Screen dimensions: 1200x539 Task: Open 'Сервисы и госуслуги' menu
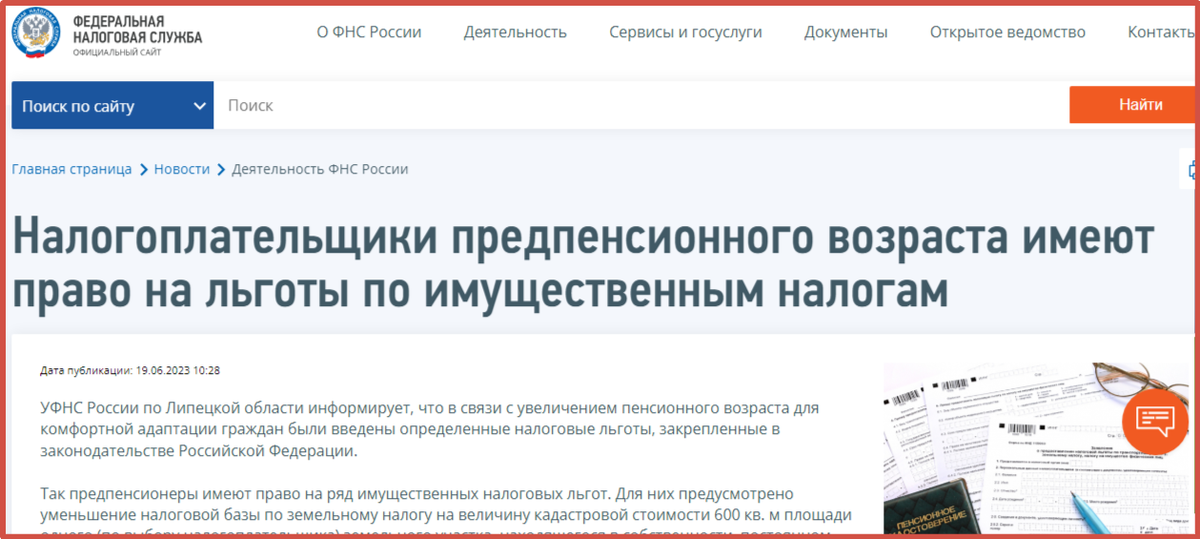click(x=685, y=32)
